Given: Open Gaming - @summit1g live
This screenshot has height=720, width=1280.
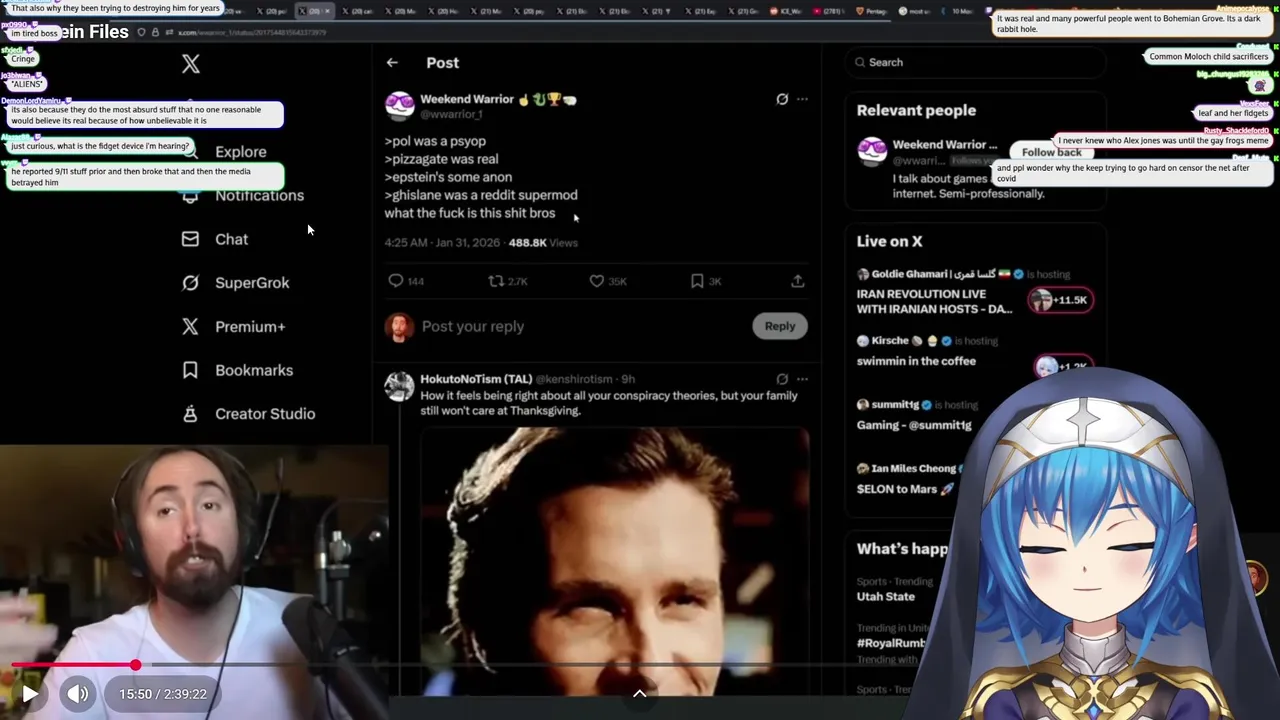Looking at the screenshot, I should click(914, 425).
